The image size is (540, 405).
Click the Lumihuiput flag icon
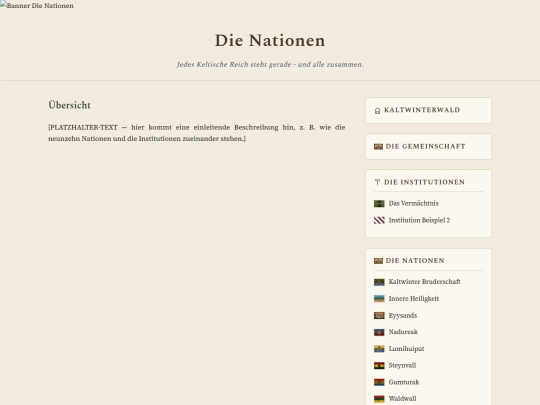pyautogui.click(x=379, y=349)
